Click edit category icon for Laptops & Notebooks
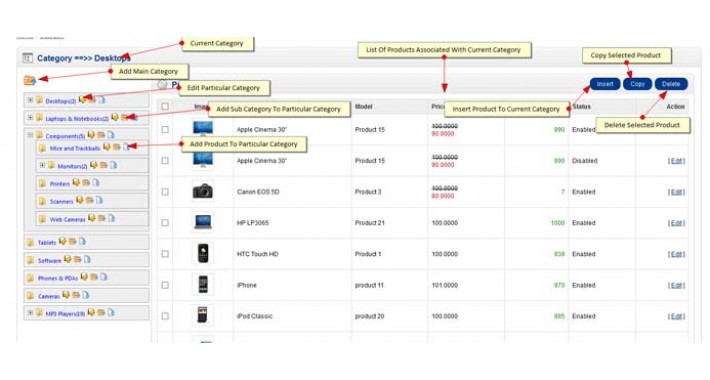This screenshot has height=380, width=710. coord(115,117)
